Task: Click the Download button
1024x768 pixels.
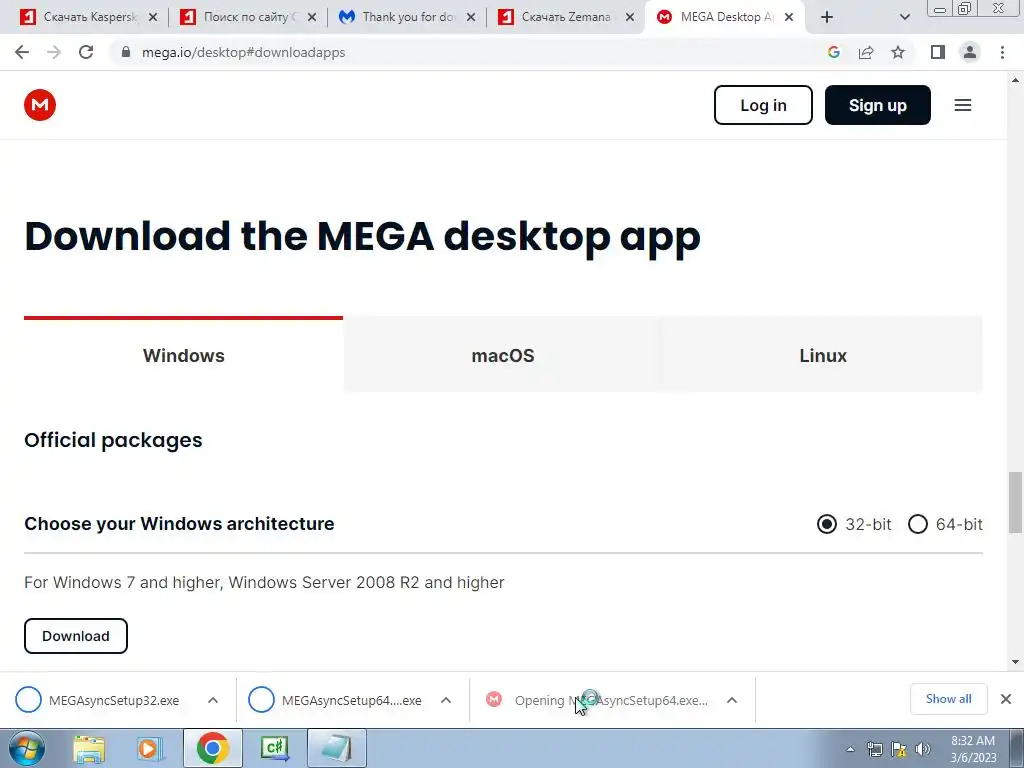Action: pos(76,636)
